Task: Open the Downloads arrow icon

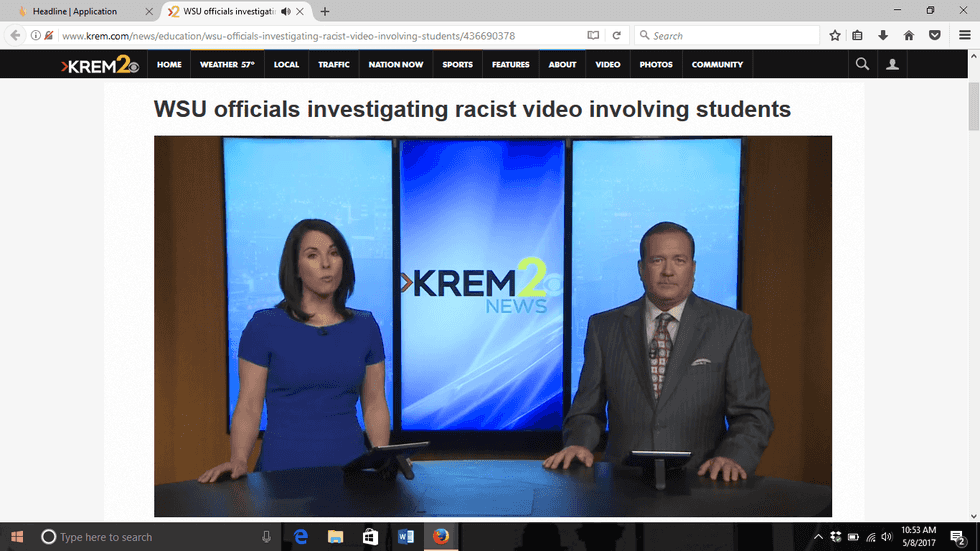Action: pyautogui.click(x=883, y=36)
